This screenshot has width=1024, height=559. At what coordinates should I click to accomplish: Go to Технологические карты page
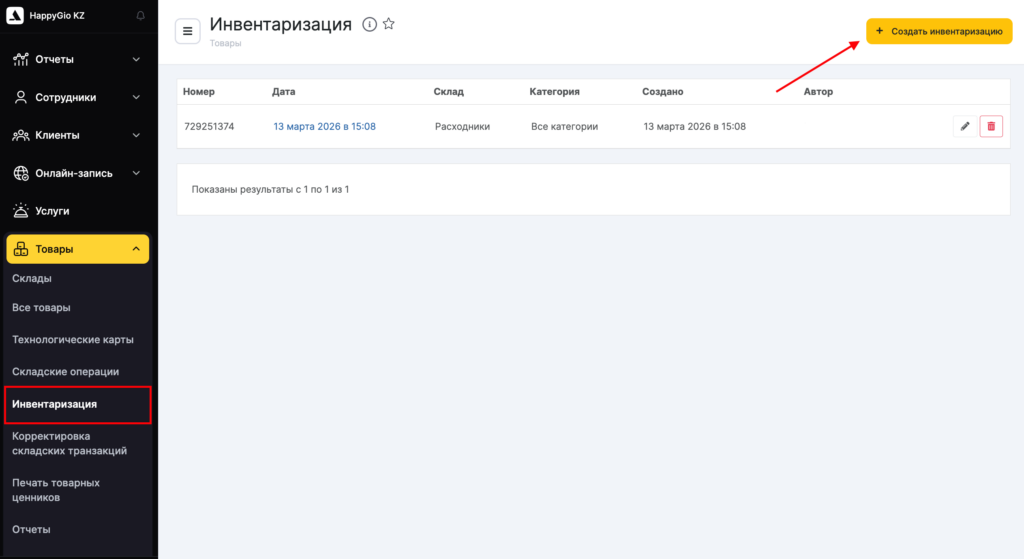coord(72,340)
